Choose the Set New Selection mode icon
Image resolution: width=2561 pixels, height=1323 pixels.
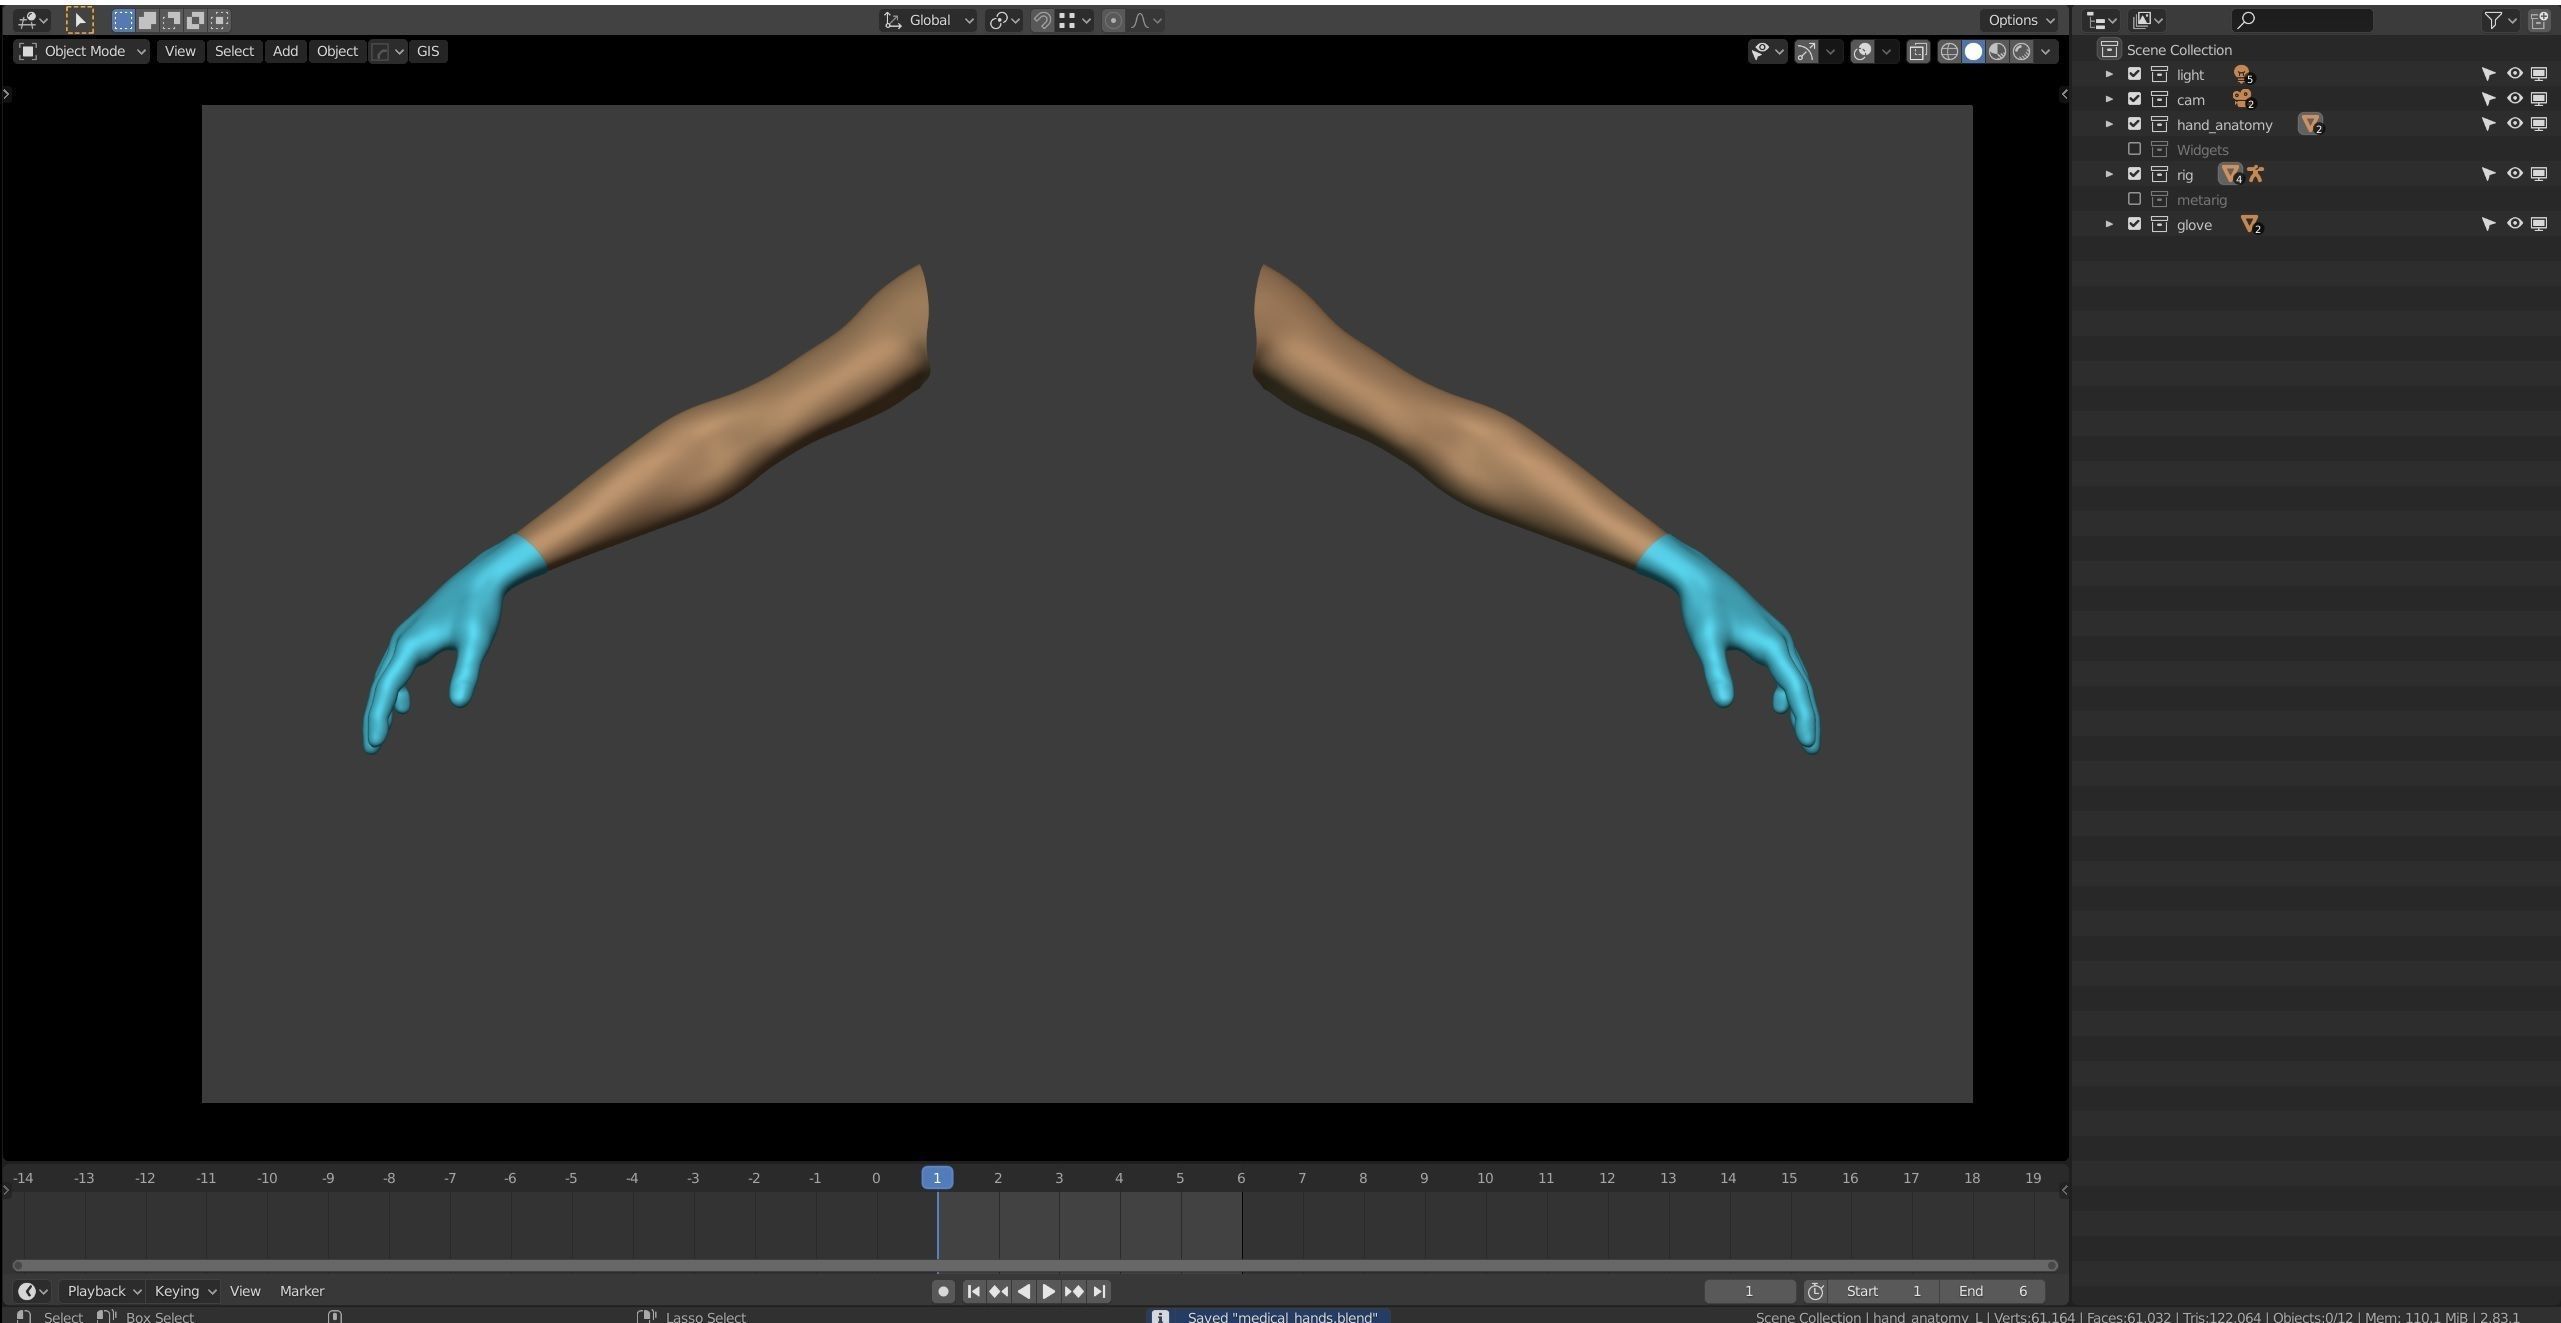tap(123, 20)
